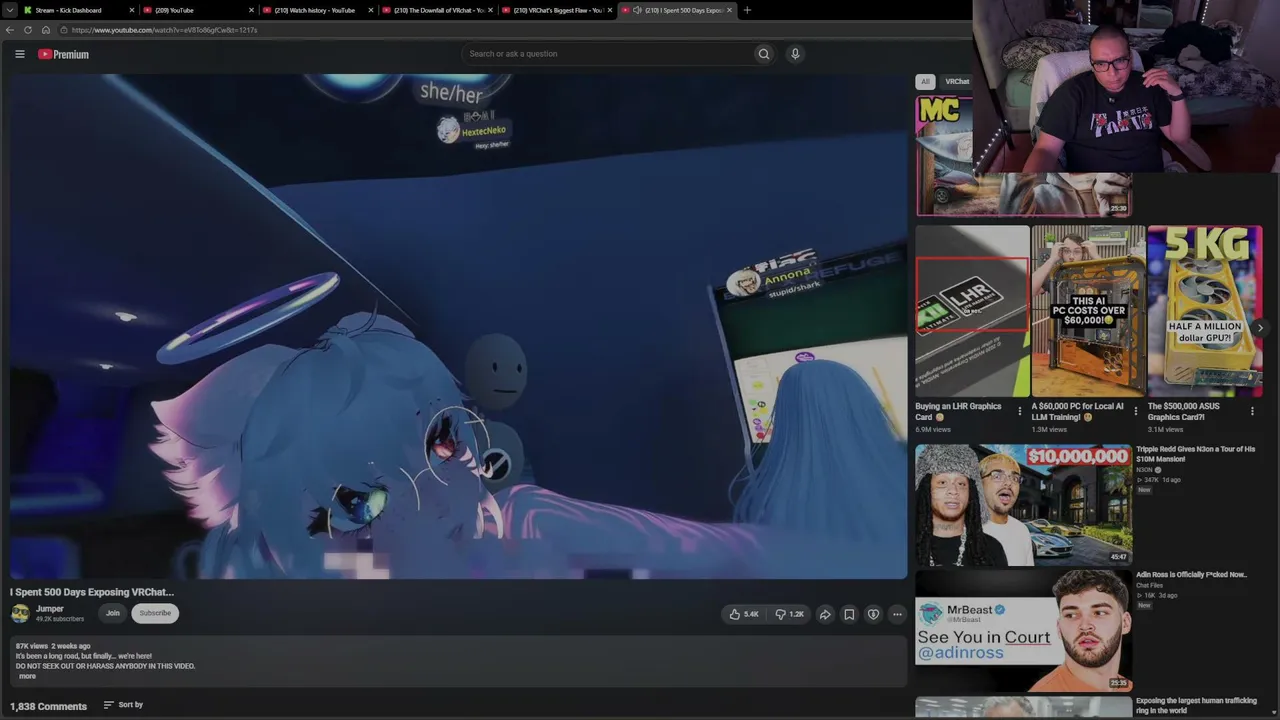Open the Sort by comments dropdown
1280x720 pixels.
[x=124, y=705]
